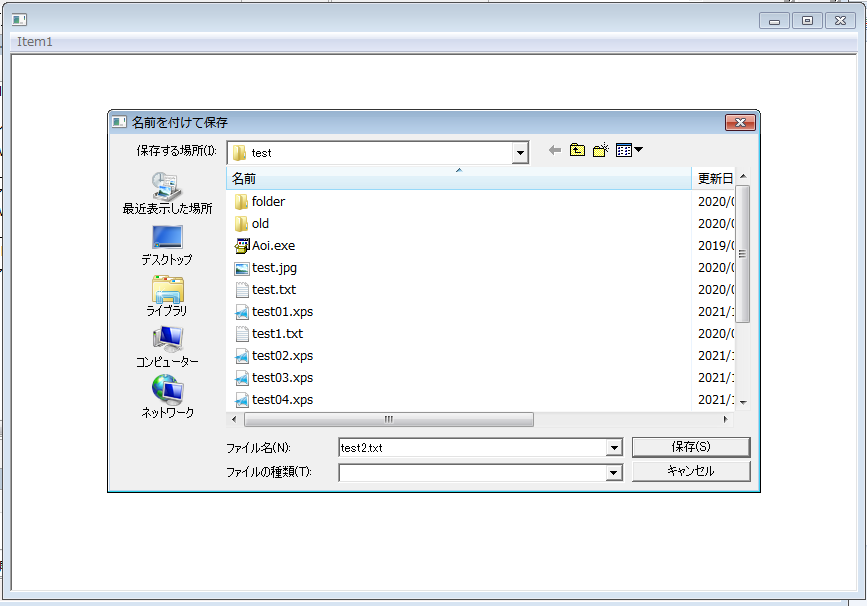
Task: Sort by the Name (名前) column header
Action: tap(458, 179)
